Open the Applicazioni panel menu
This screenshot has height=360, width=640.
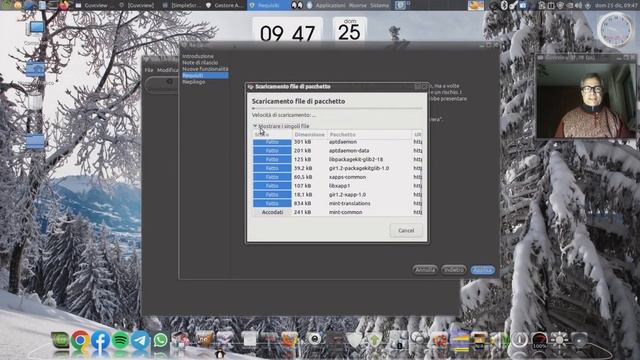pos(330,5)
